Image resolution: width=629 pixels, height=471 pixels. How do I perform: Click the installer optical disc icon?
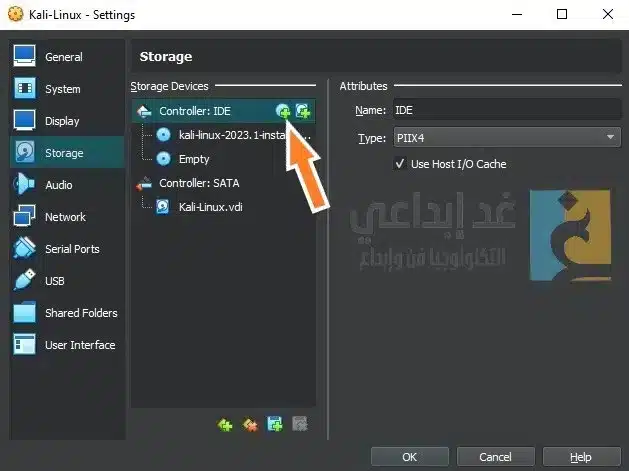coord(163,135)
